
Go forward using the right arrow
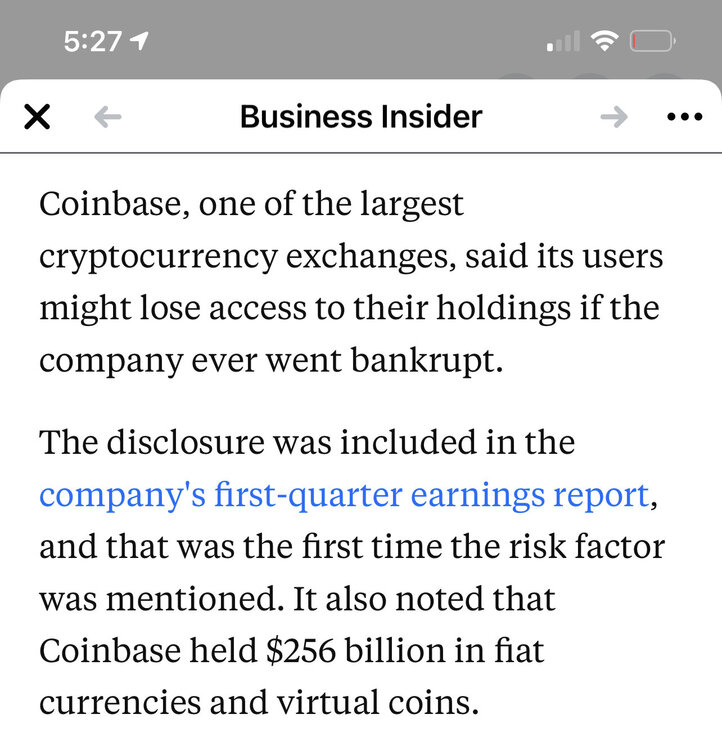point(614,117)
